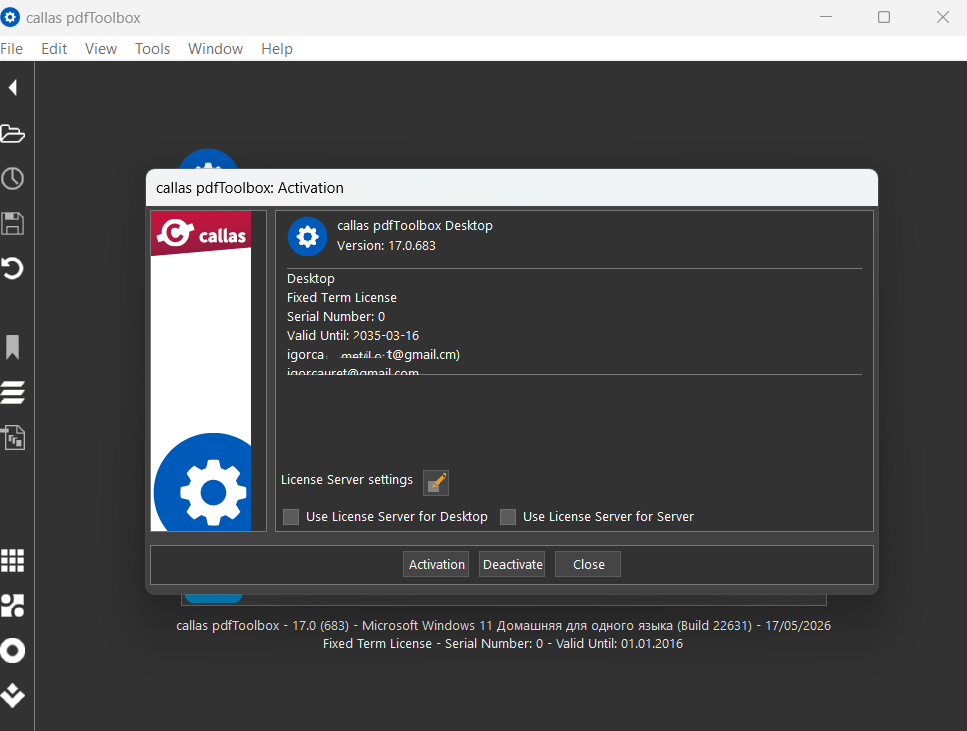Click the 'callas pdfToolbox Desktop' title text
The height and width of the screenshot is (731, 967).
[x=414, y=226]
